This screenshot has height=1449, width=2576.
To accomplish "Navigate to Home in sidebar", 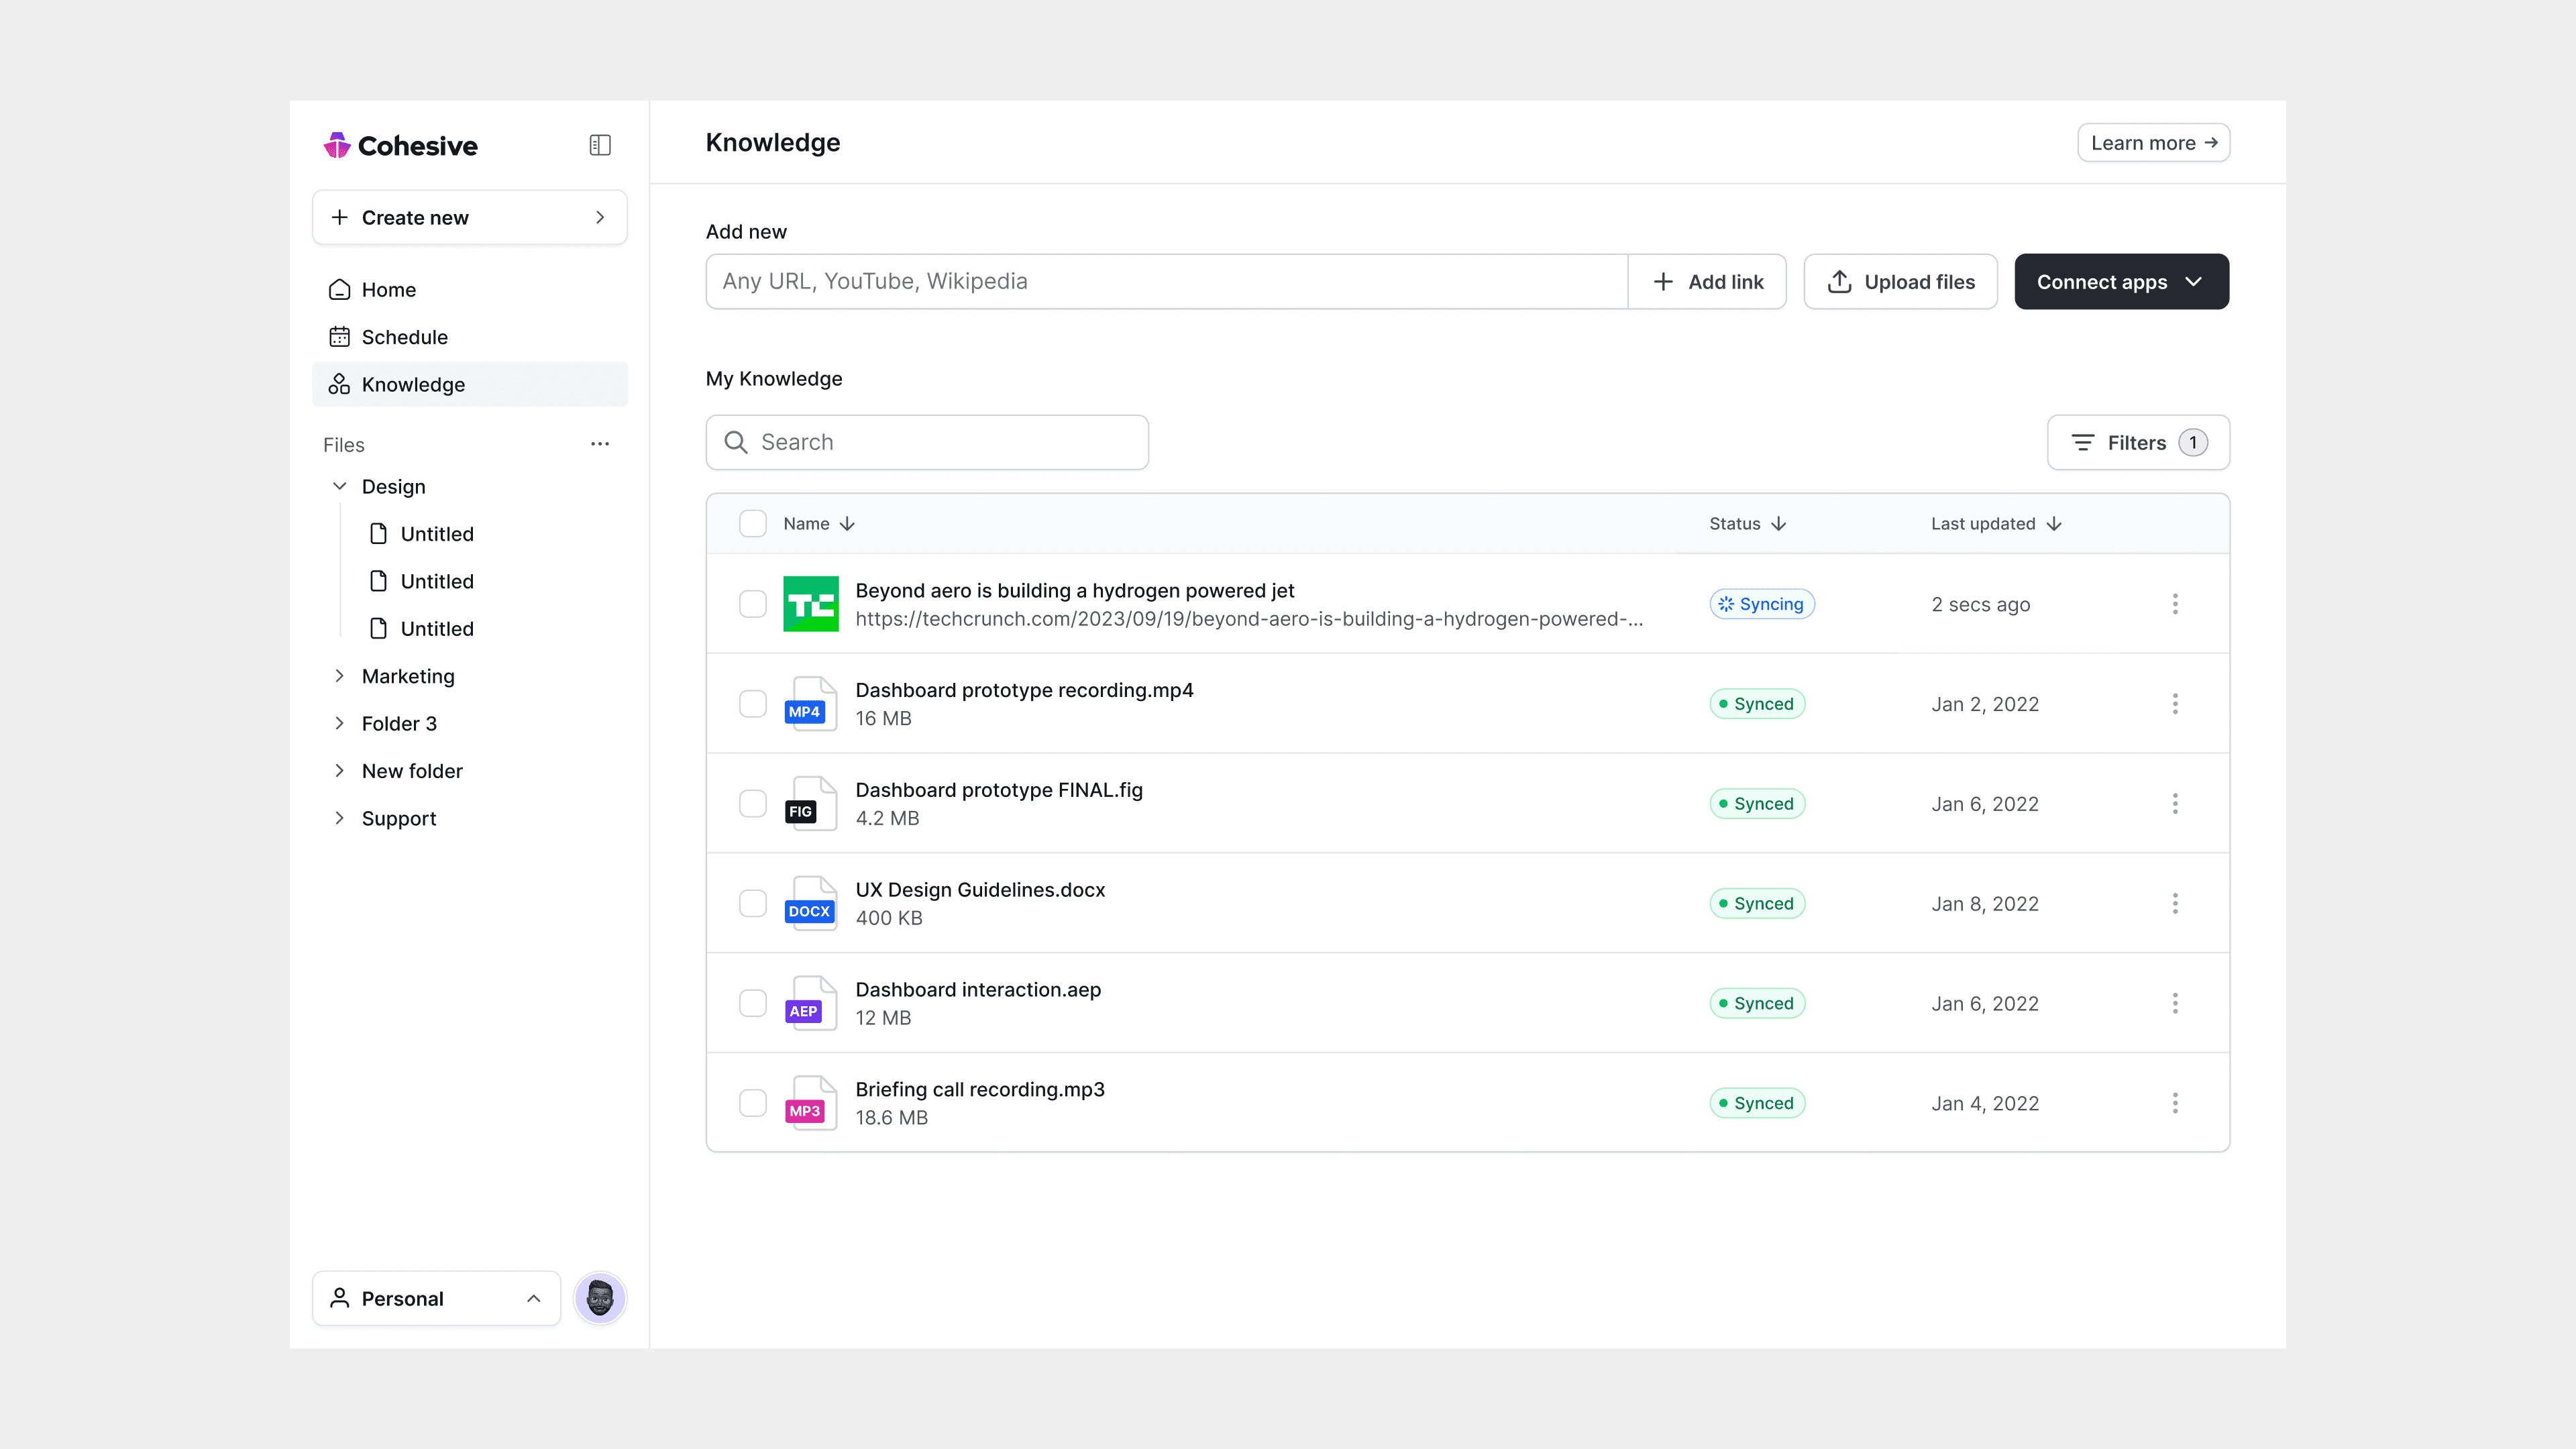I will pos(388,290).
